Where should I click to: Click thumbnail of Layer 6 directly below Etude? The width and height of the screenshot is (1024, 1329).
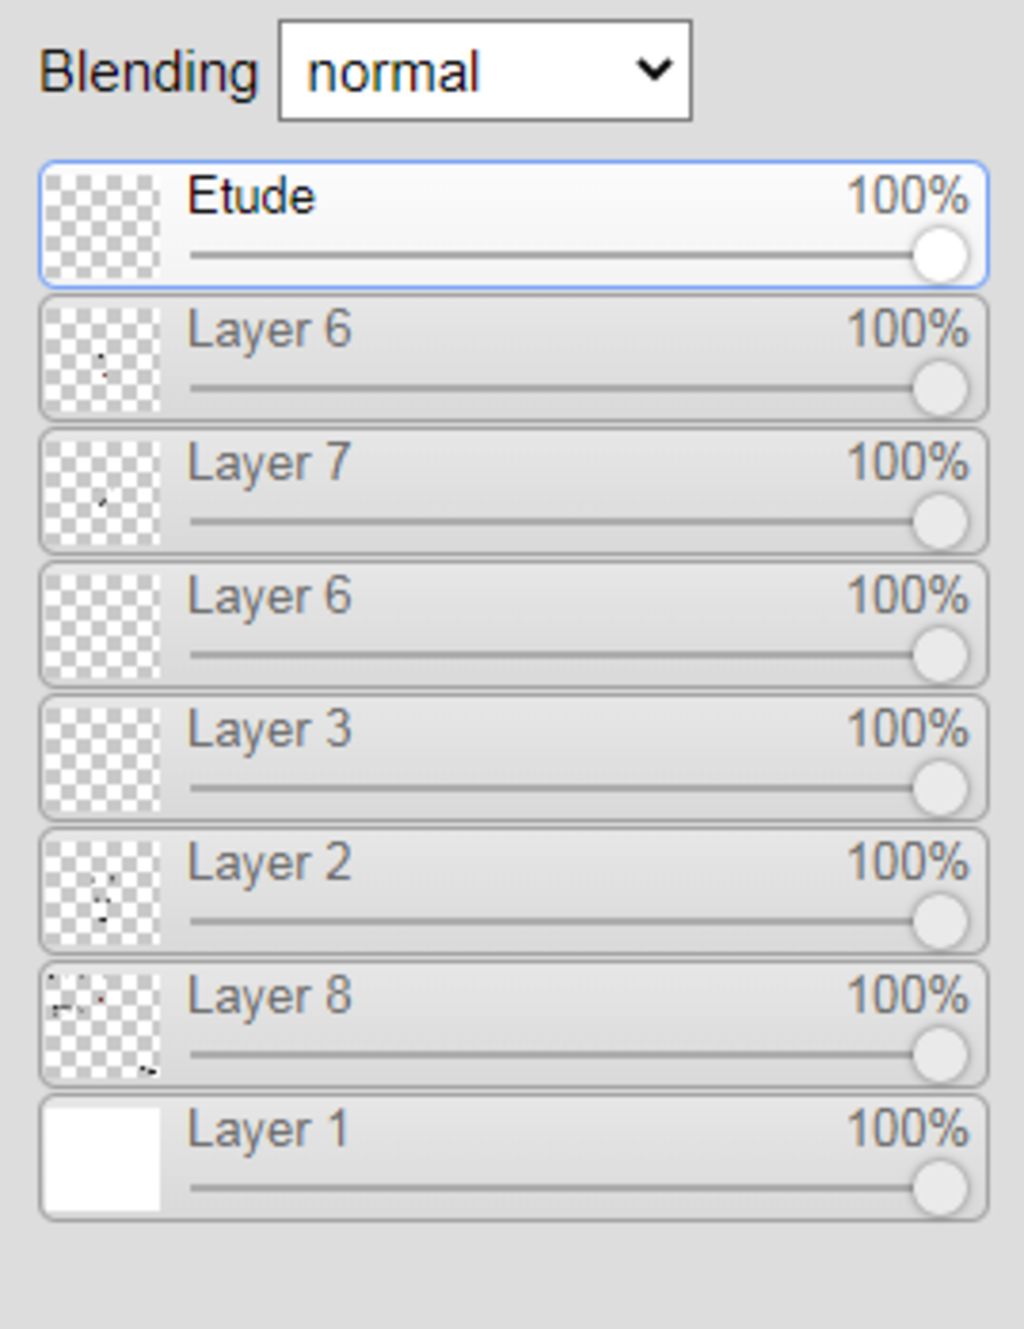click(103, 360)
